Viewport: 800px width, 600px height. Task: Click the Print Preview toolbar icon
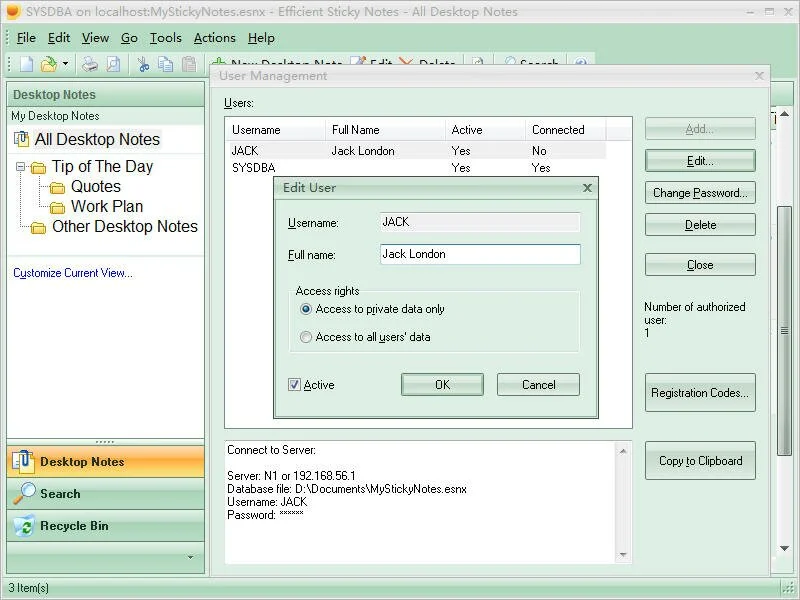113,65
